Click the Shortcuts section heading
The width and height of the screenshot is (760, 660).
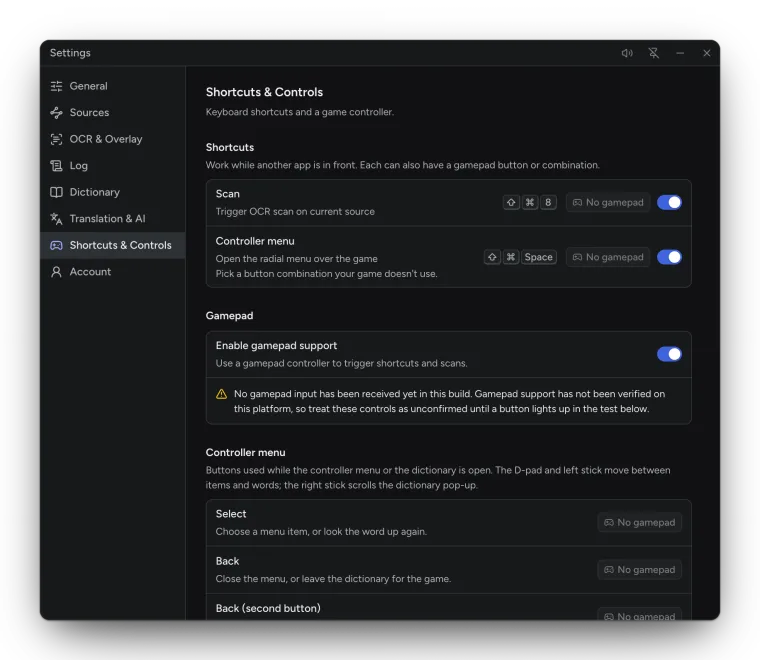230,147
